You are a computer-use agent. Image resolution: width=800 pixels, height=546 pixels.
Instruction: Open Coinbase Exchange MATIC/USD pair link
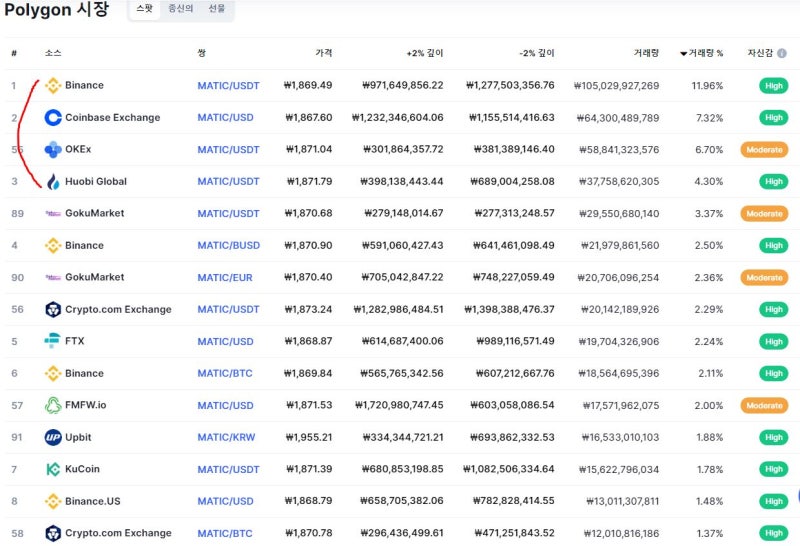pos(225,117)
